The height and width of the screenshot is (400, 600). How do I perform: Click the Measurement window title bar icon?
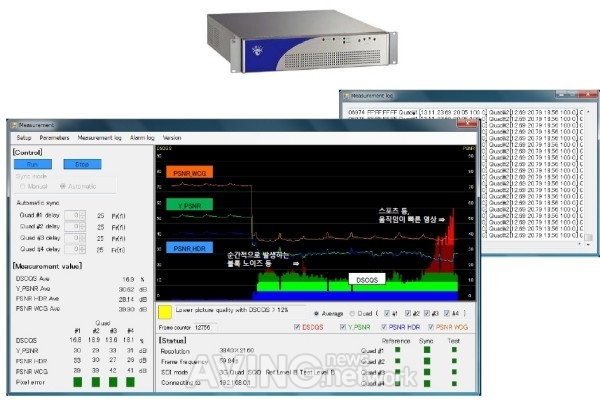pos(14,125)
